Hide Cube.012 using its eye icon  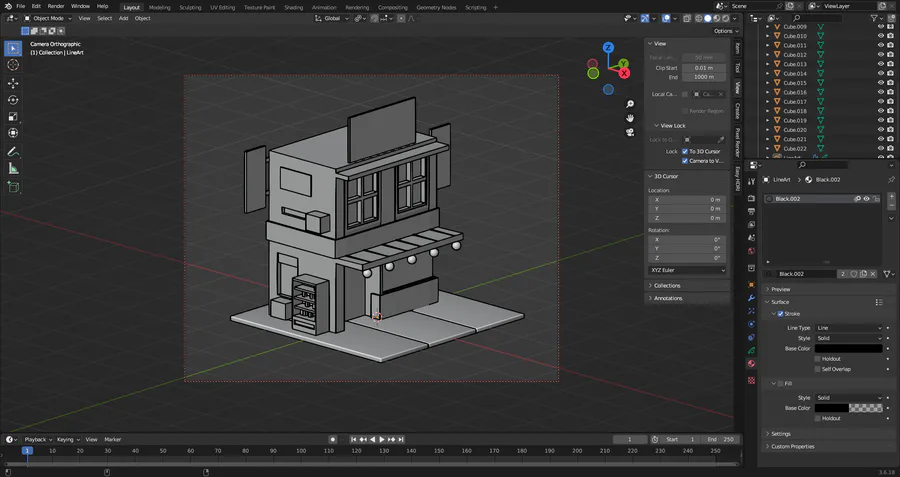(880, 54)
